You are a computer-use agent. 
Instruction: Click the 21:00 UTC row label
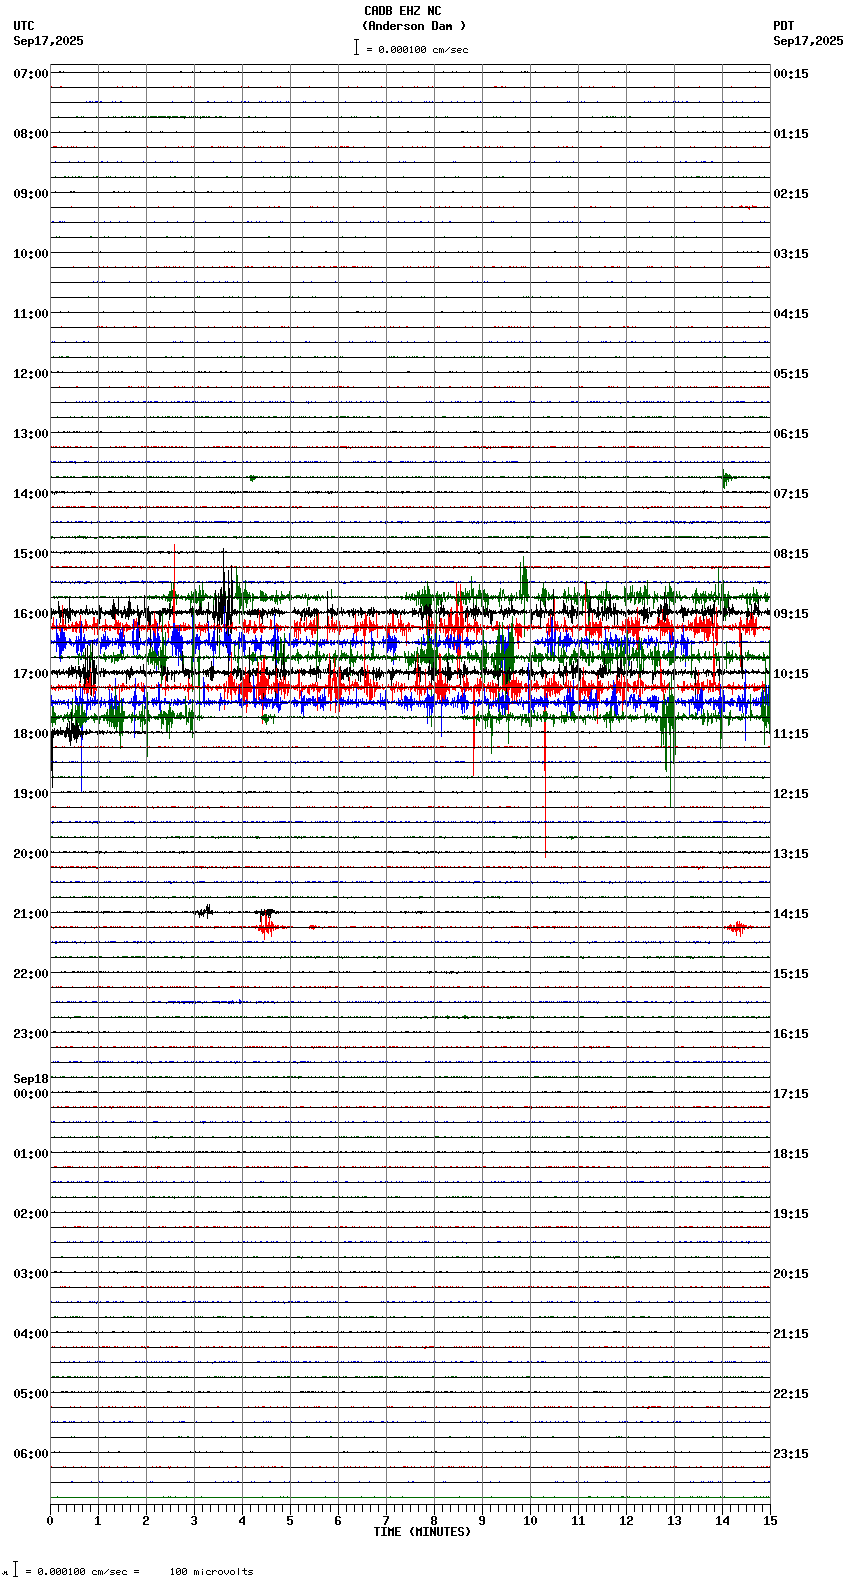point(31,914)
